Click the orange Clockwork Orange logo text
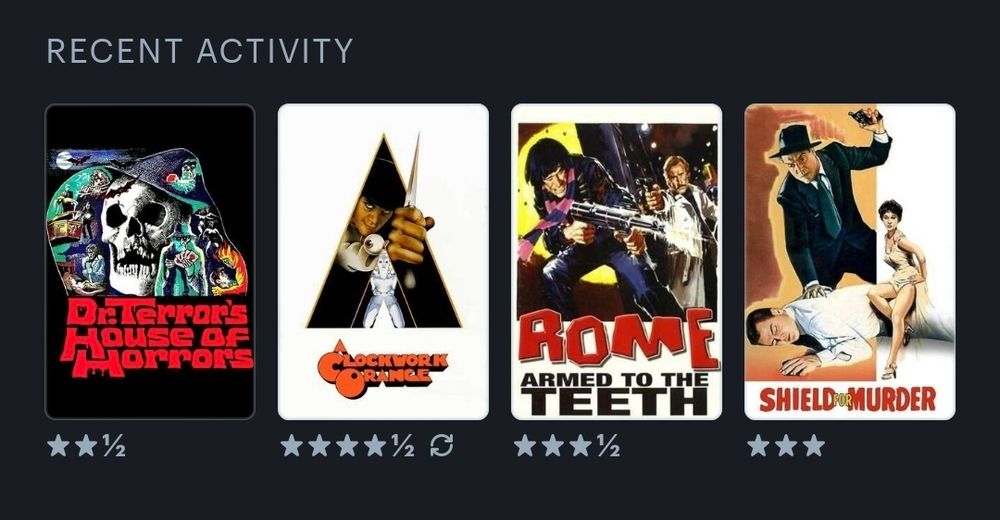 pyautogui.click(x=383, y=368)
